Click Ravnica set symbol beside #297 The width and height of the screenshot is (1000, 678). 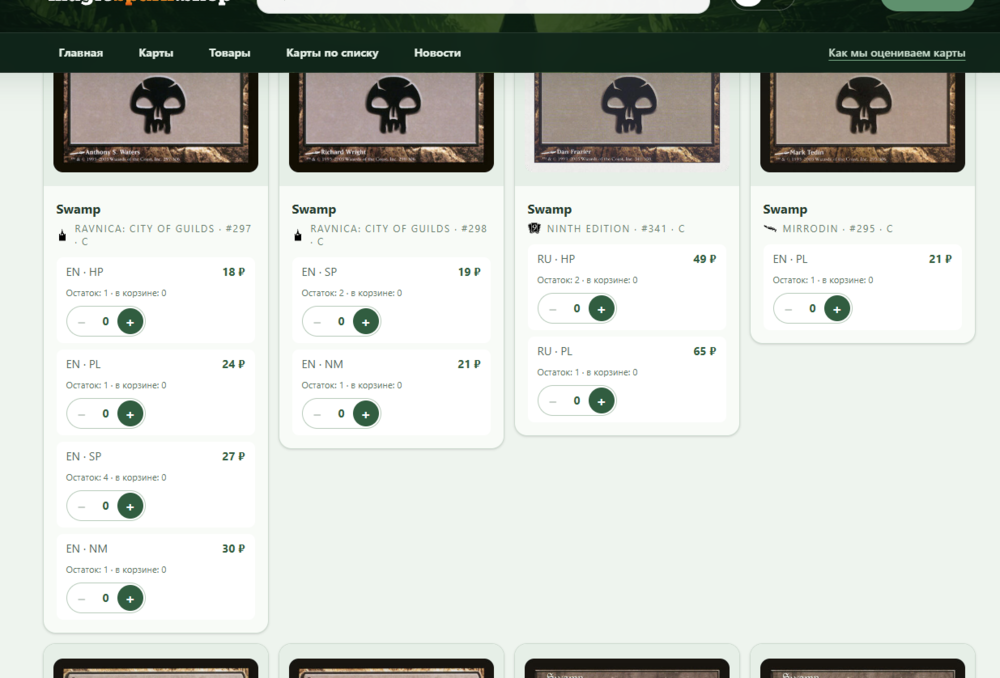pos(62,235)
